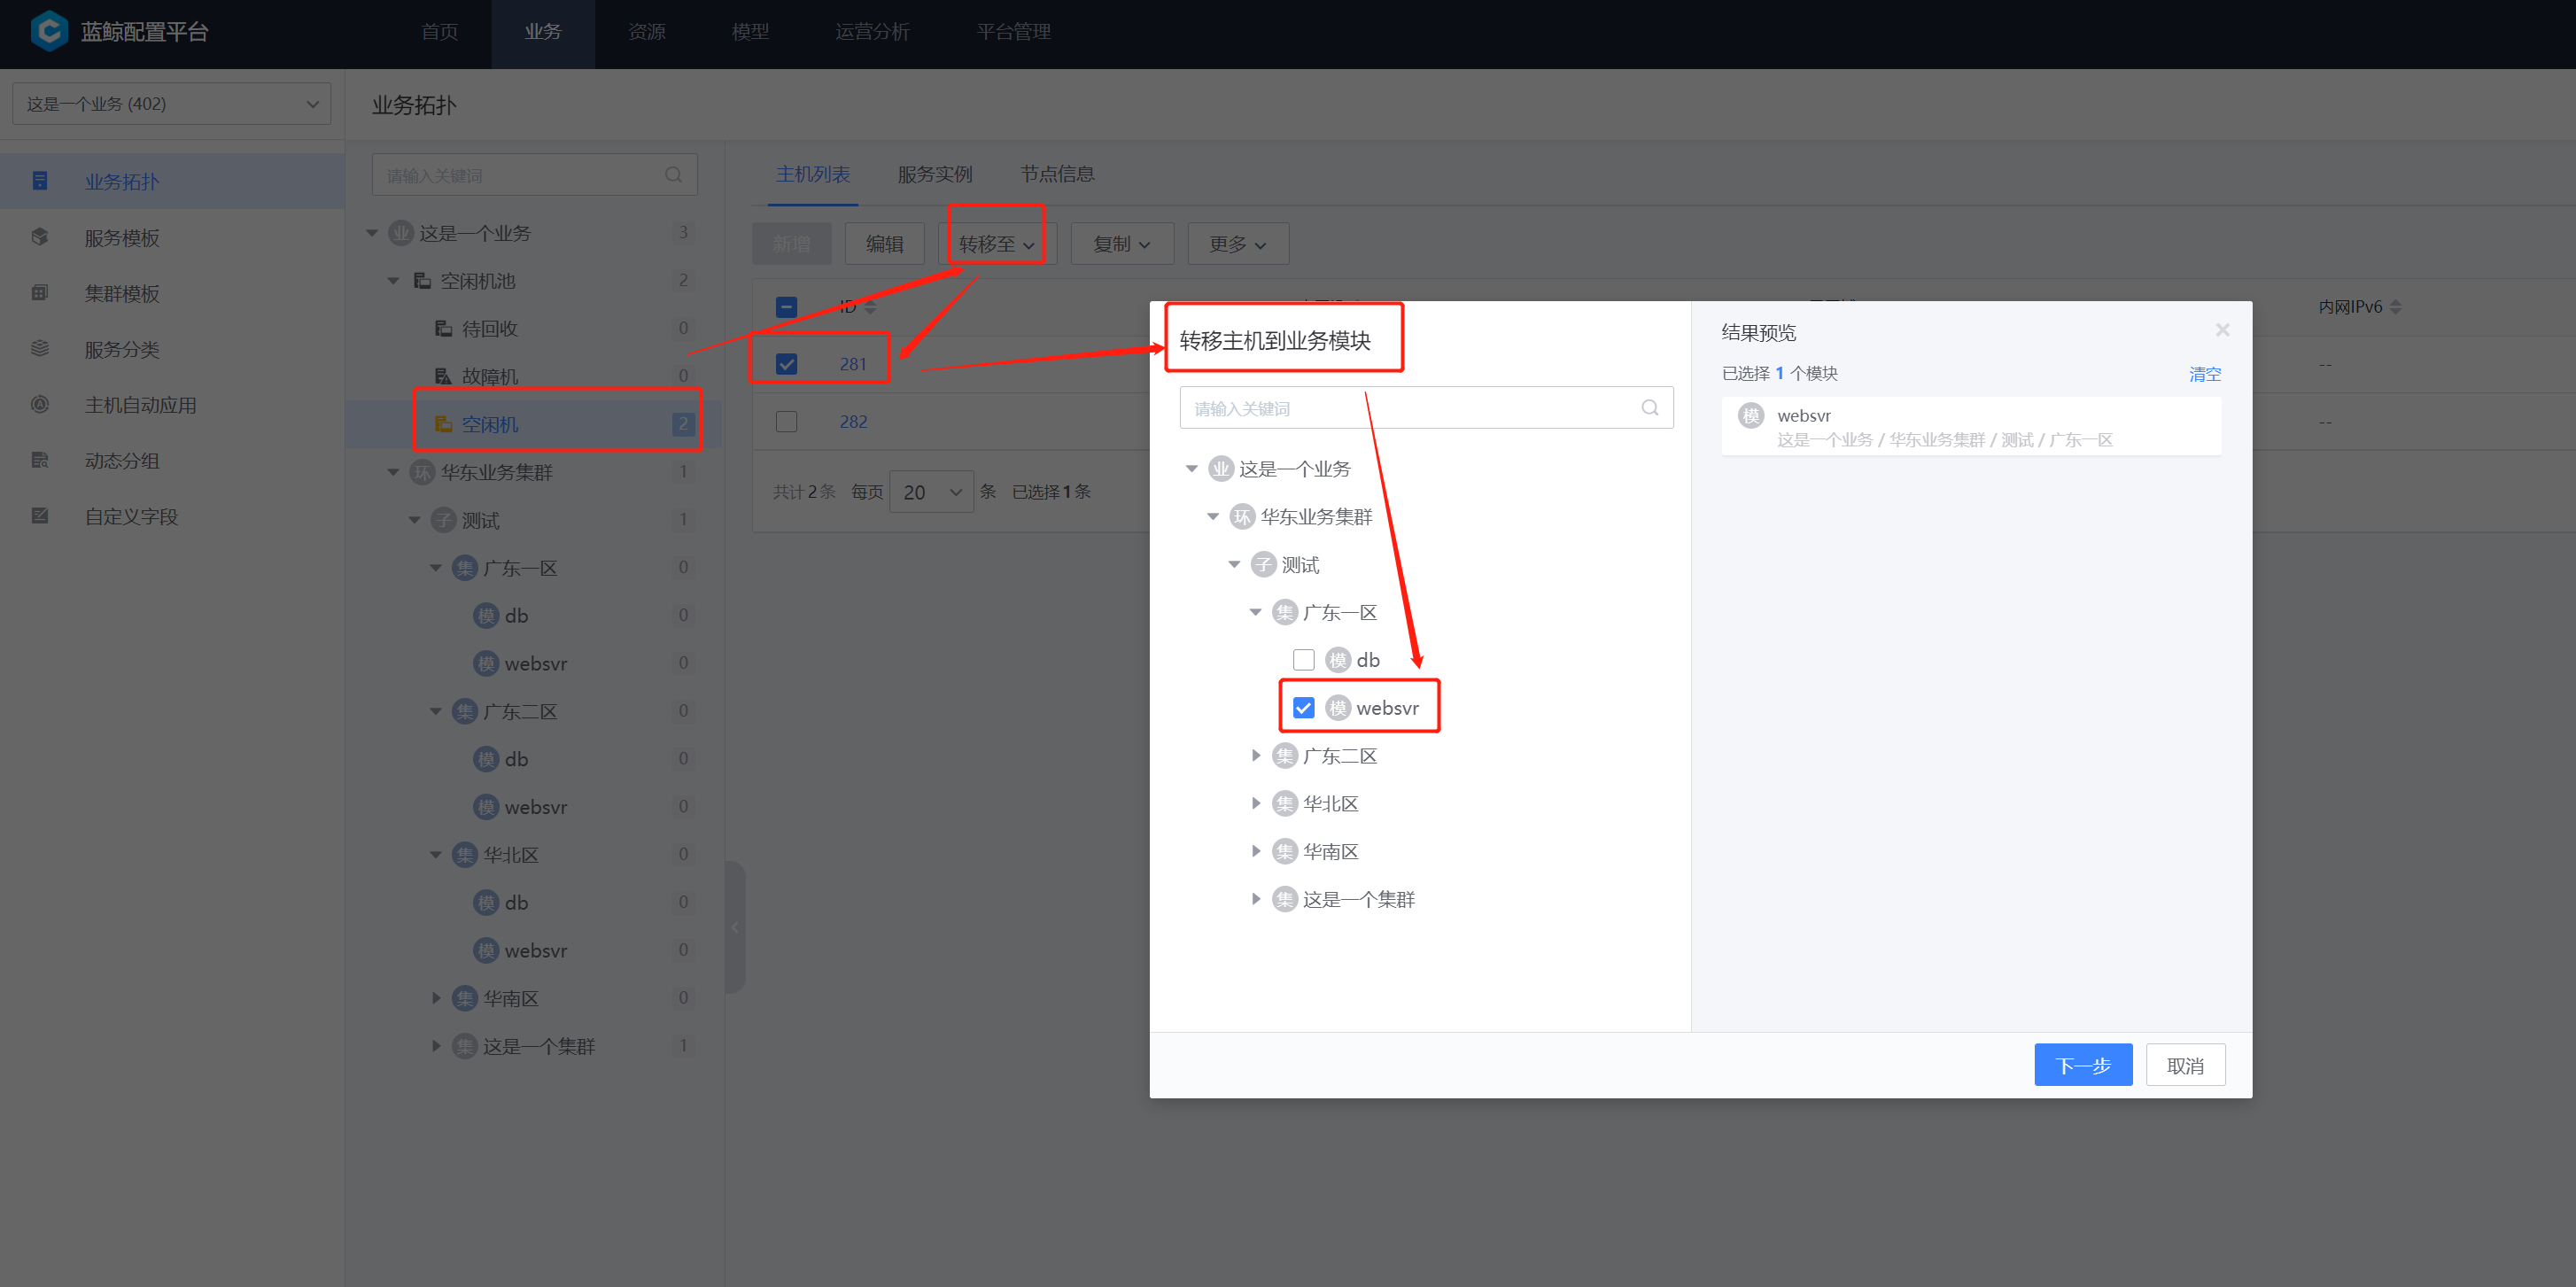Viewport: 2576px width, 1287px height.
Task: Click the collapse handle of topology panel
Action: (x=735, y=927)
